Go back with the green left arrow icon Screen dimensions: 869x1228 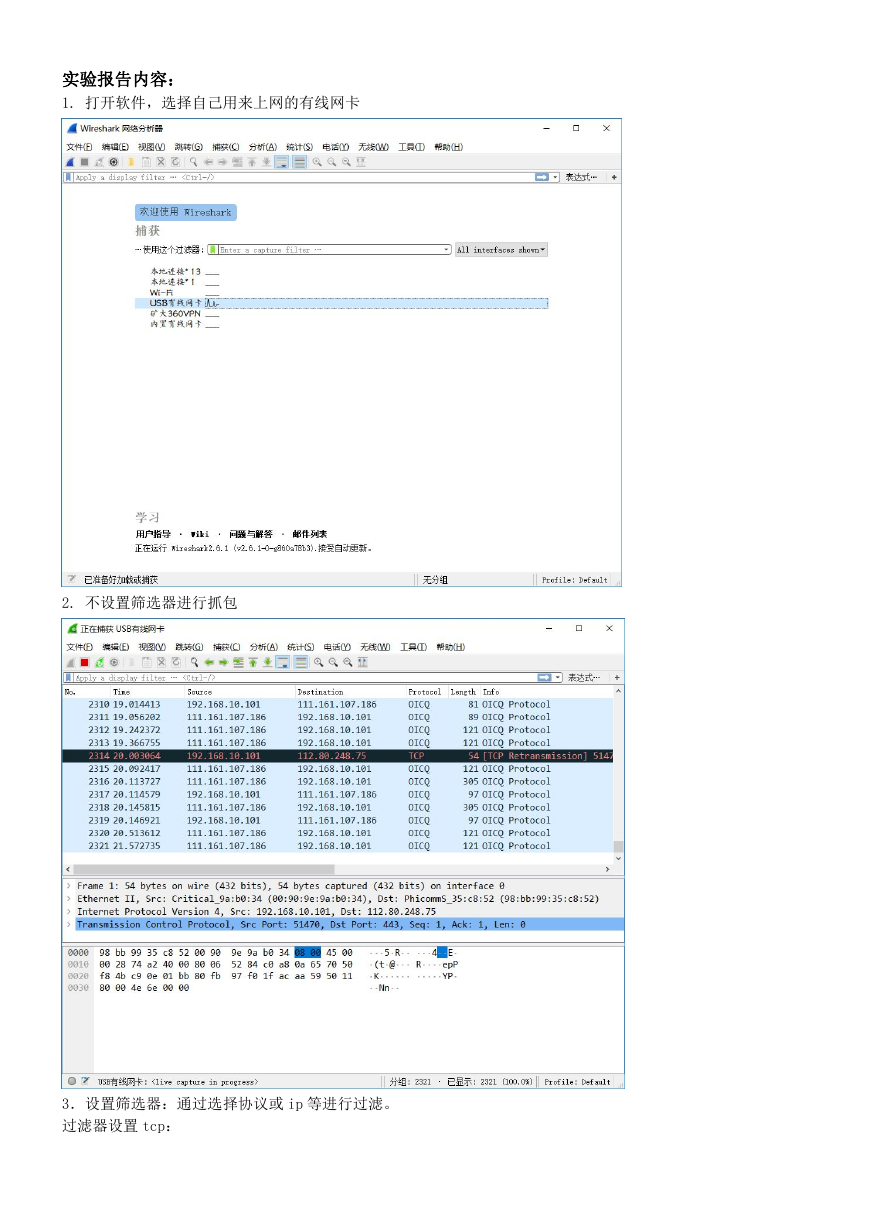click(209, 662)
